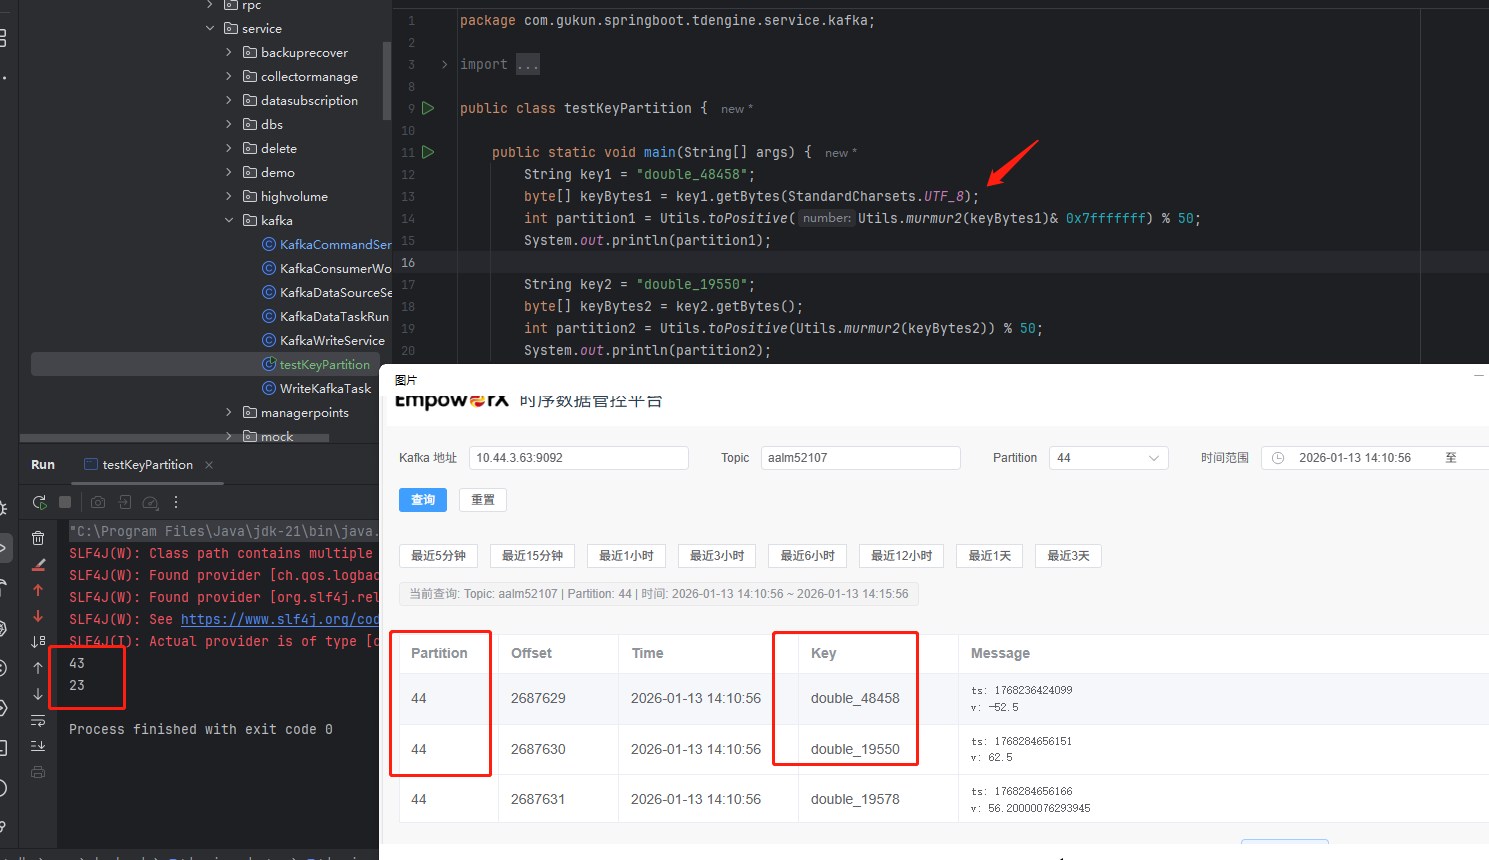Expand the highvolume folder
This screenshot has width=1489, height=860.
tap(229, 196)
